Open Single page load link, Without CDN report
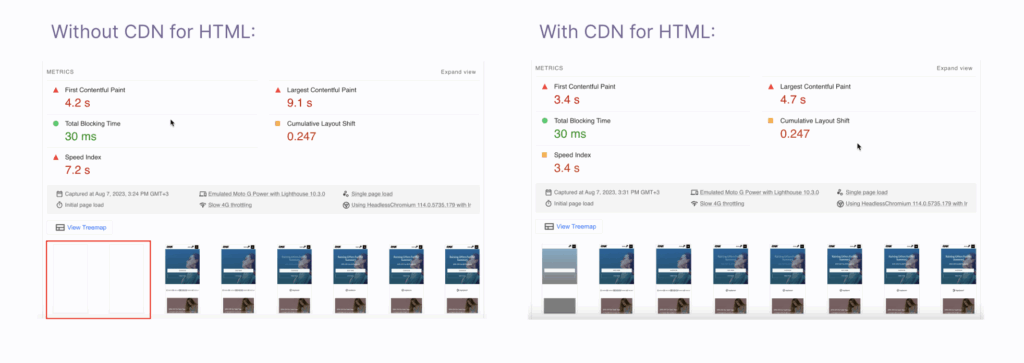 coord(372,194)
